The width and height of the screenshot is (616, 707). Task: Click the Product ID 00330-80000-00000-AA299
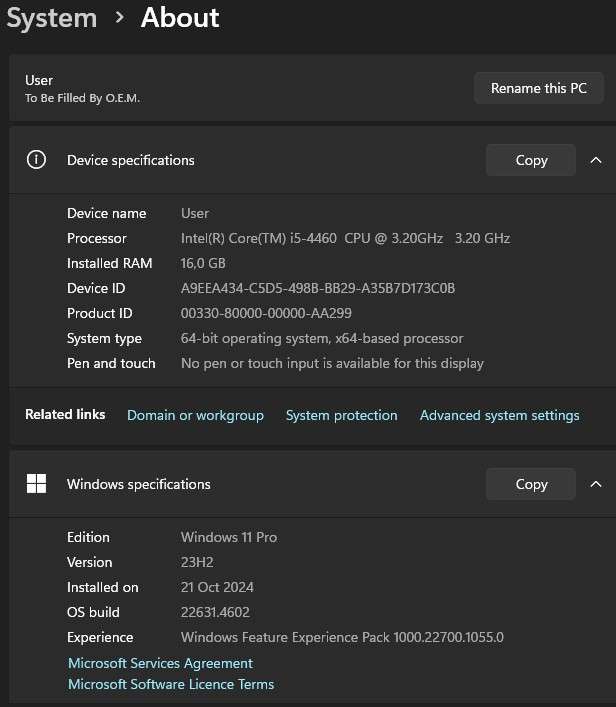266,313
